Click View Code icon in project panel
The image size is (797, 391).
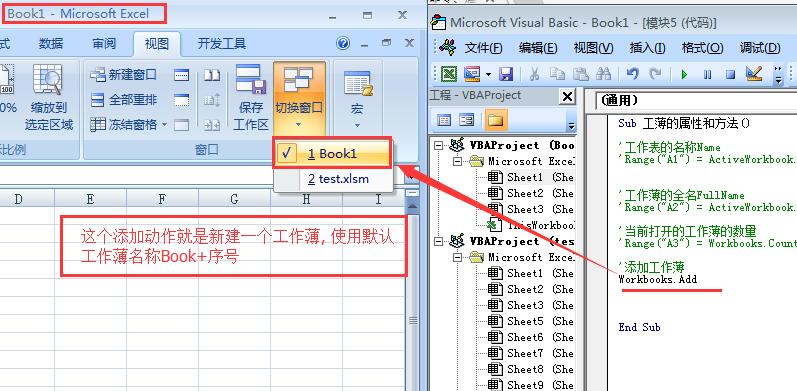444,120
